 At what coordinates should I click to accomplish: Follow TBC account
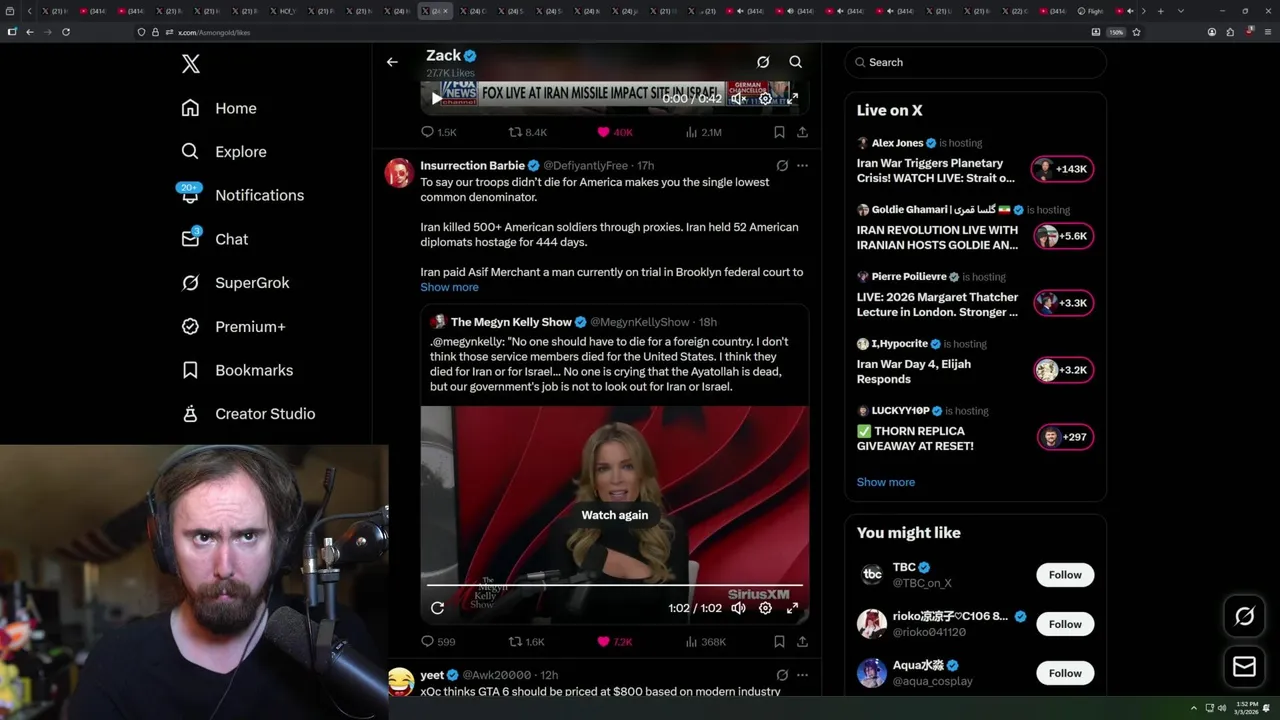click(x=1065, y=575)
